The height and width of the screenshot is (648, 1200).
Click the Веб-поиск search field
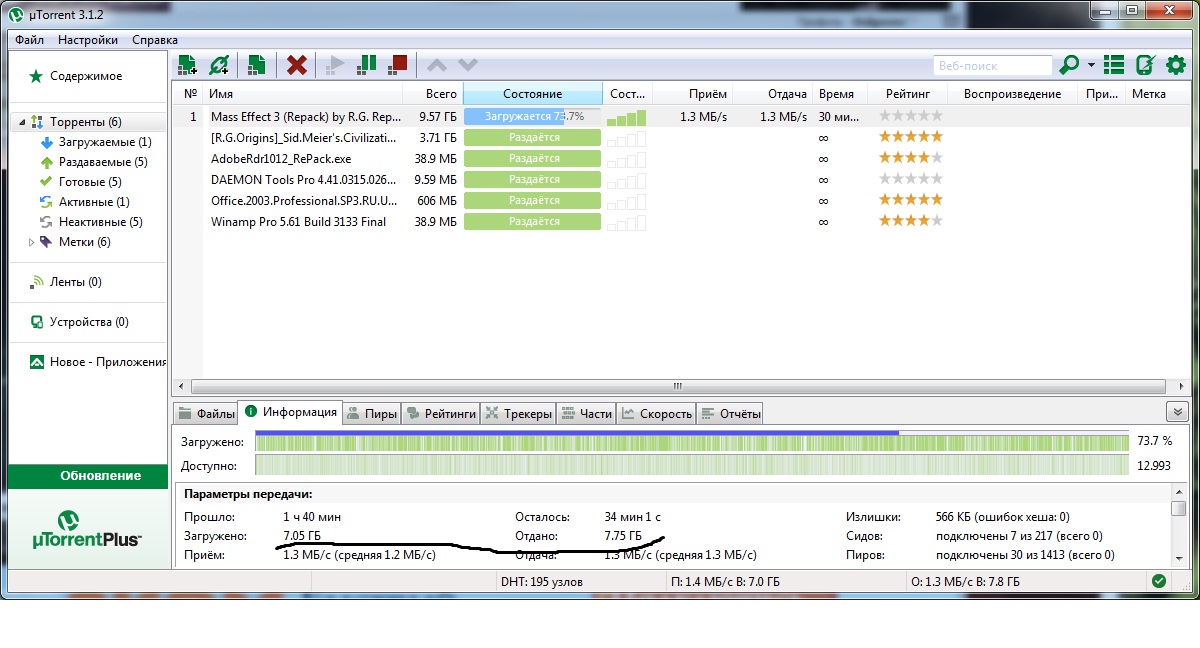[x=992, y=66]
